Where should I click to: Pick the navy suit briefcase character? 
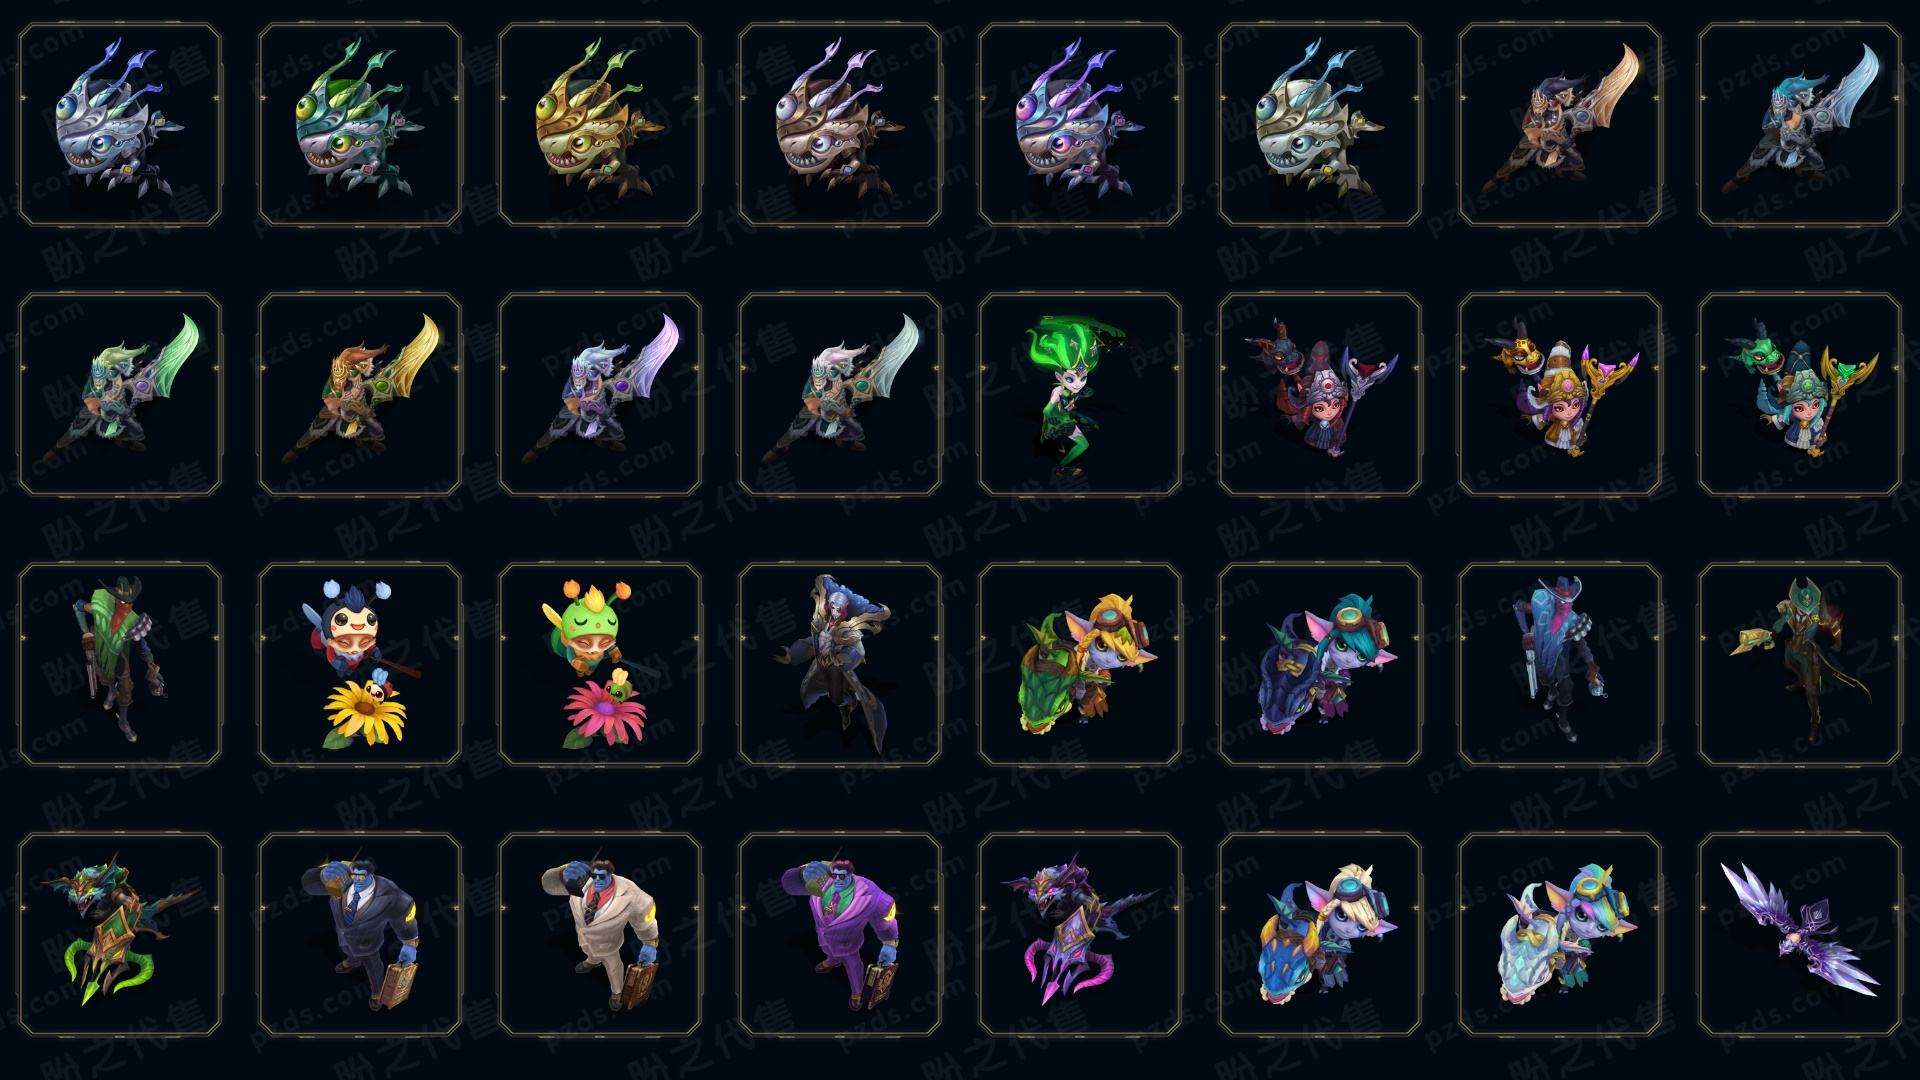(360, 934)
